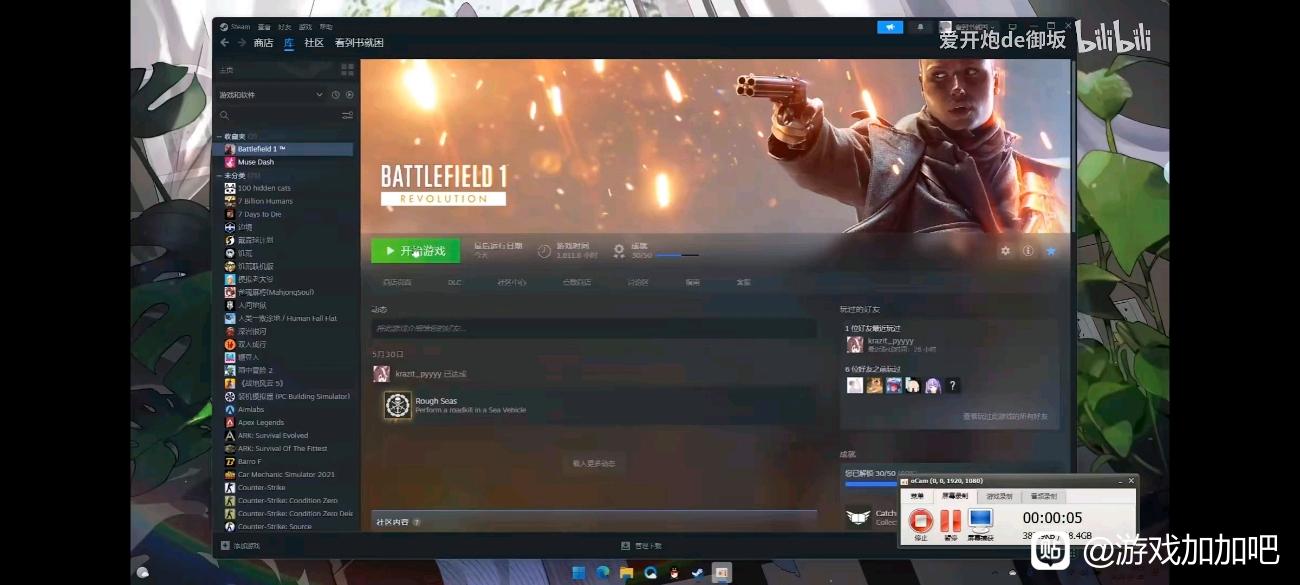Click the Steam icon on the taskbar
The width and height of the screenshot is (1300, 585).
[698, 573]
